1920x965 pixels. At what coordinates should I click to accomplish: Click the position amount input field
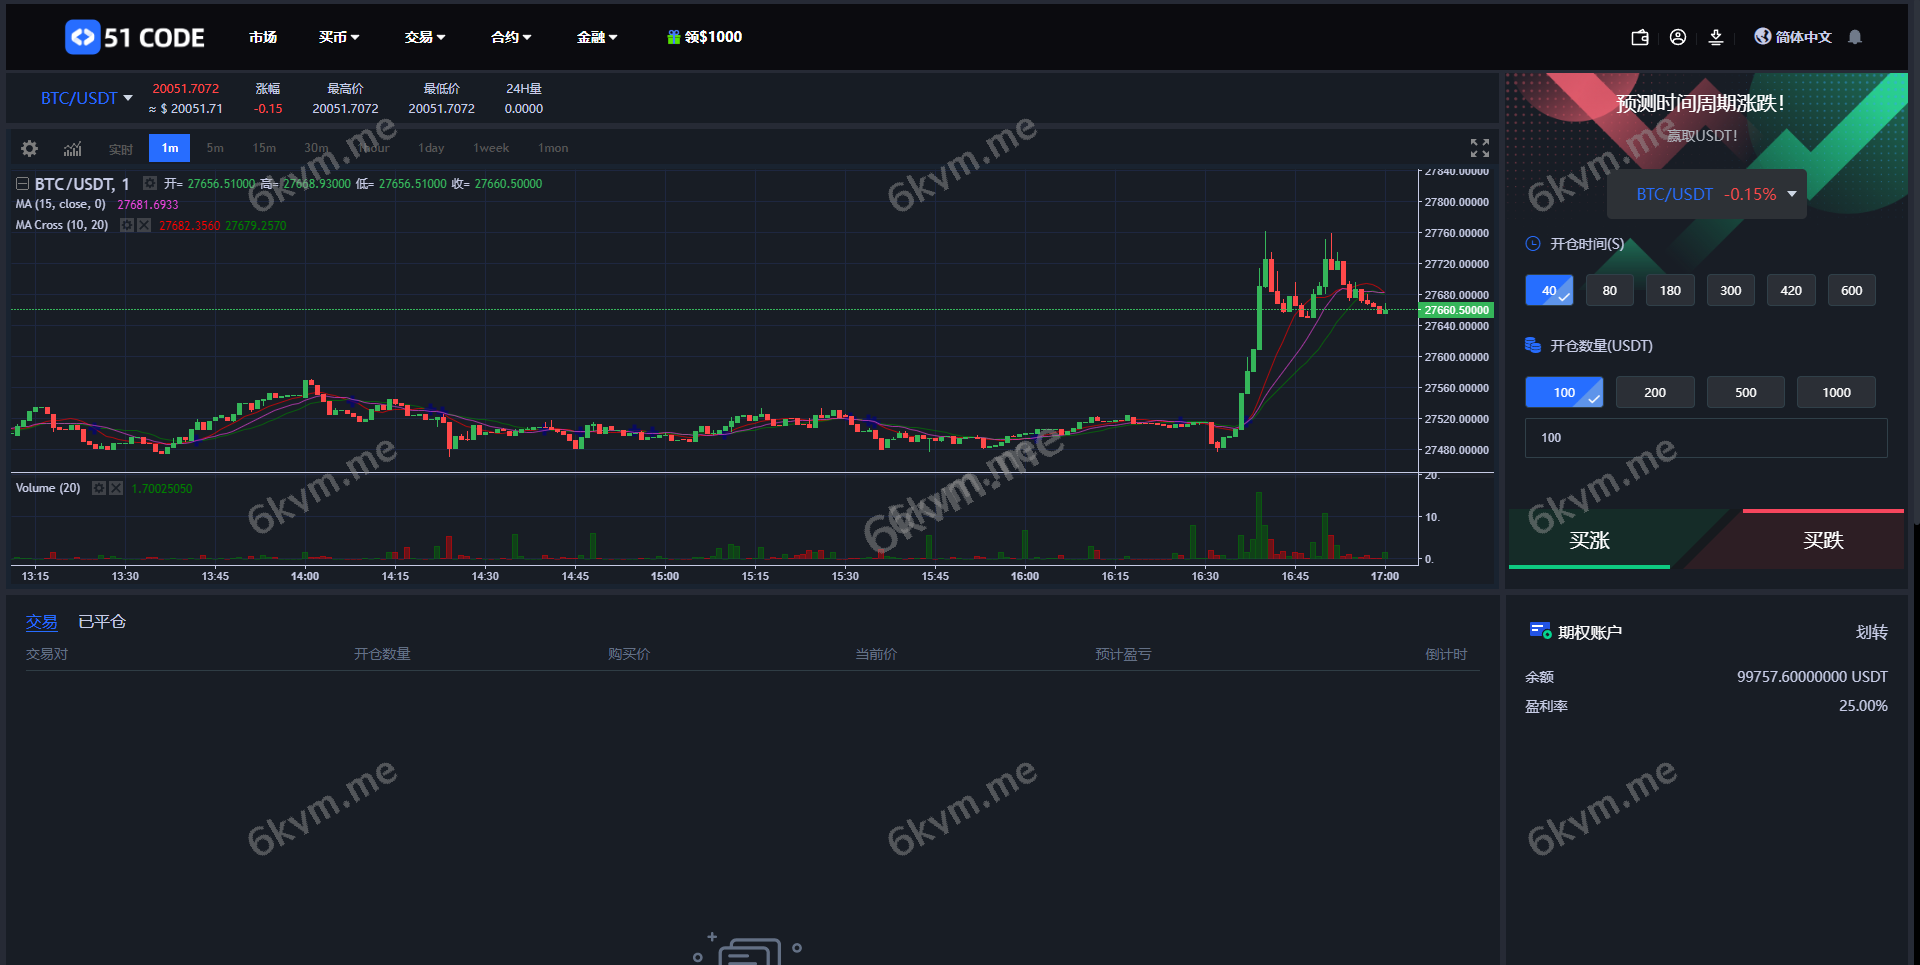[x=1705, y=438]
